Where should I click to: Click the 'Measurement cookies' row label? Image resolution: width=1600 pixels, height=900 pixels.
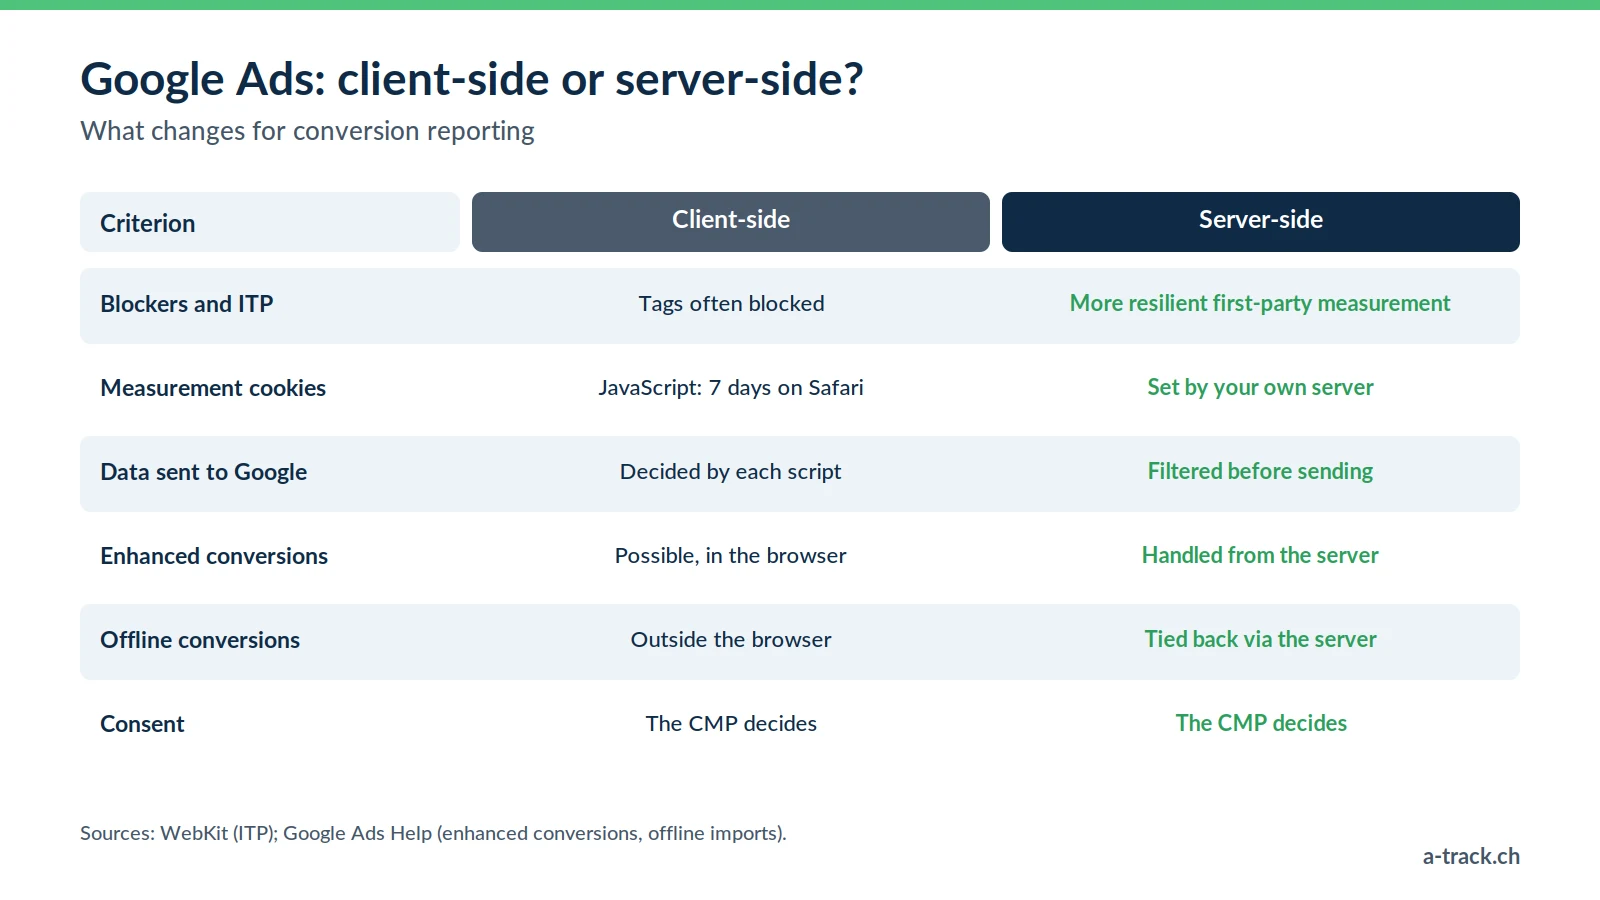click(x=213, y=388)
